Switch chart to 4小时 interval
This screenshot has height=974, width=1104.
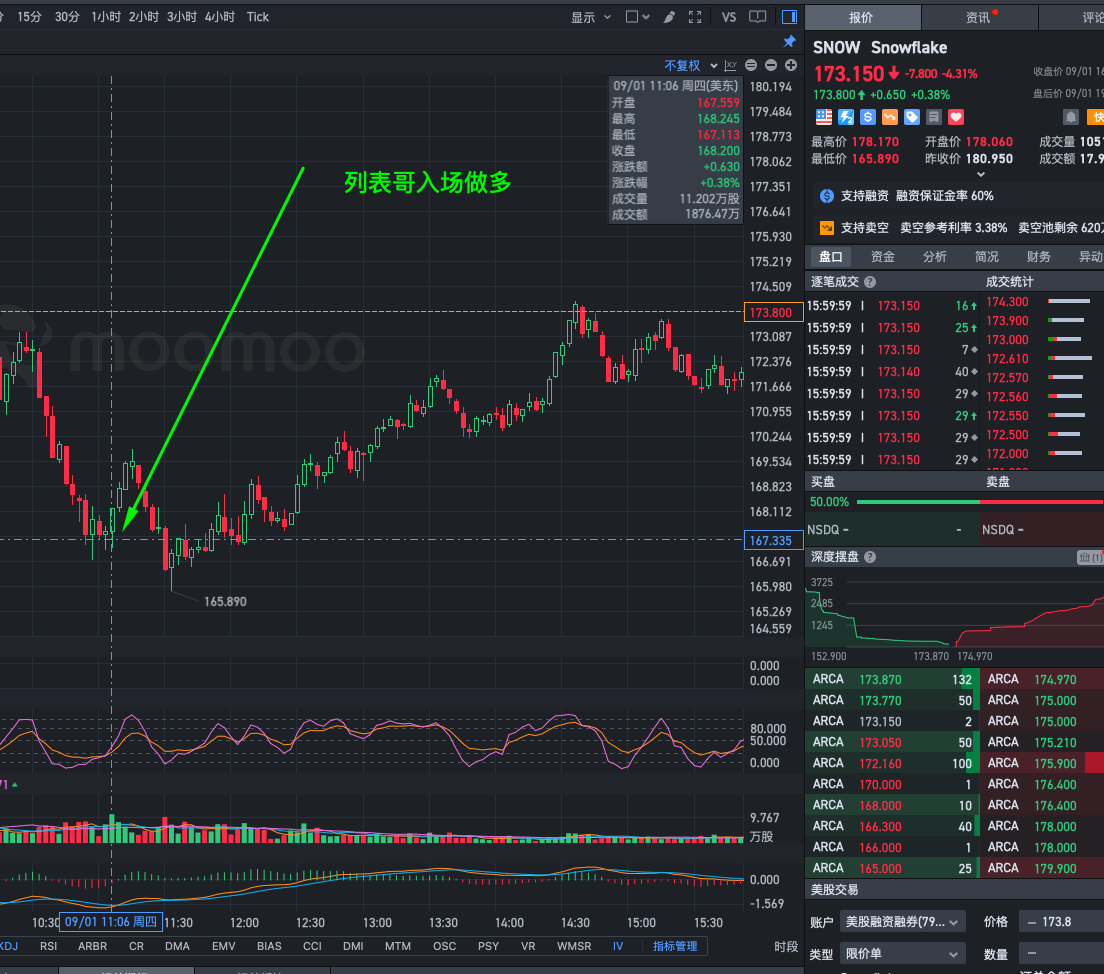[220, 17]
